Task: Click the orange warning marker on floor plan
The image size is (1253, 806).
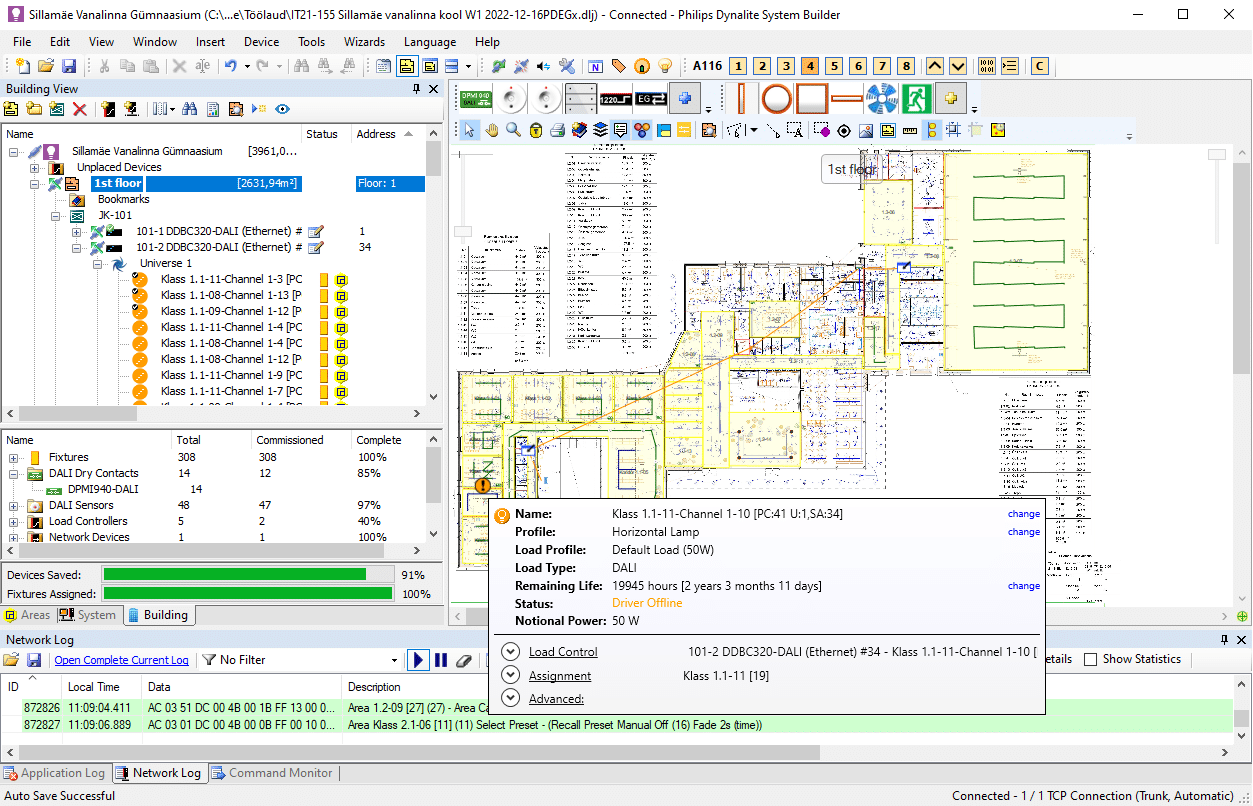Action: [483, 486]
